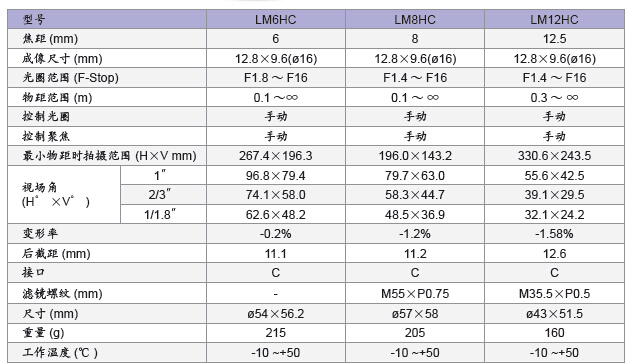The image size is (625, 364).
Task: Select the ø43×51.5 dimension cell
Action: pyautogui.click(x=554, y=313)
